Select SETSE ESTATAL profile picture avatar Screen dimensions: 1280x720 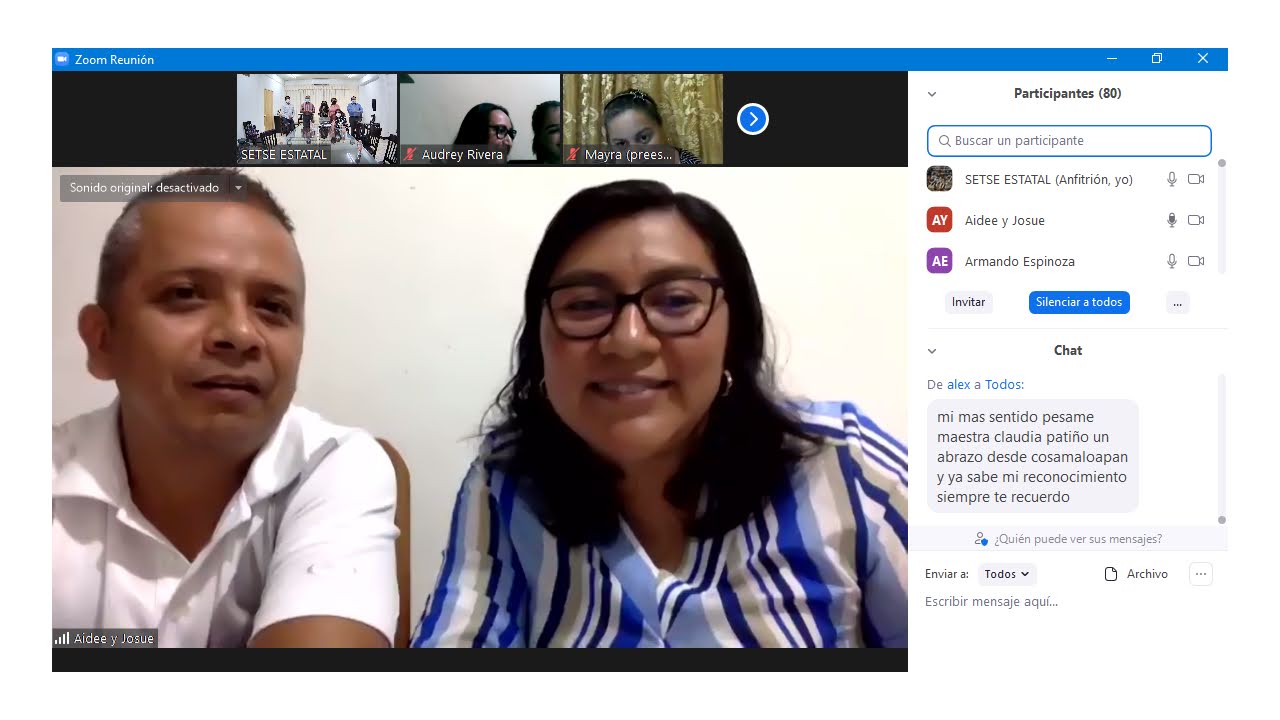click(x=939, y=179)
